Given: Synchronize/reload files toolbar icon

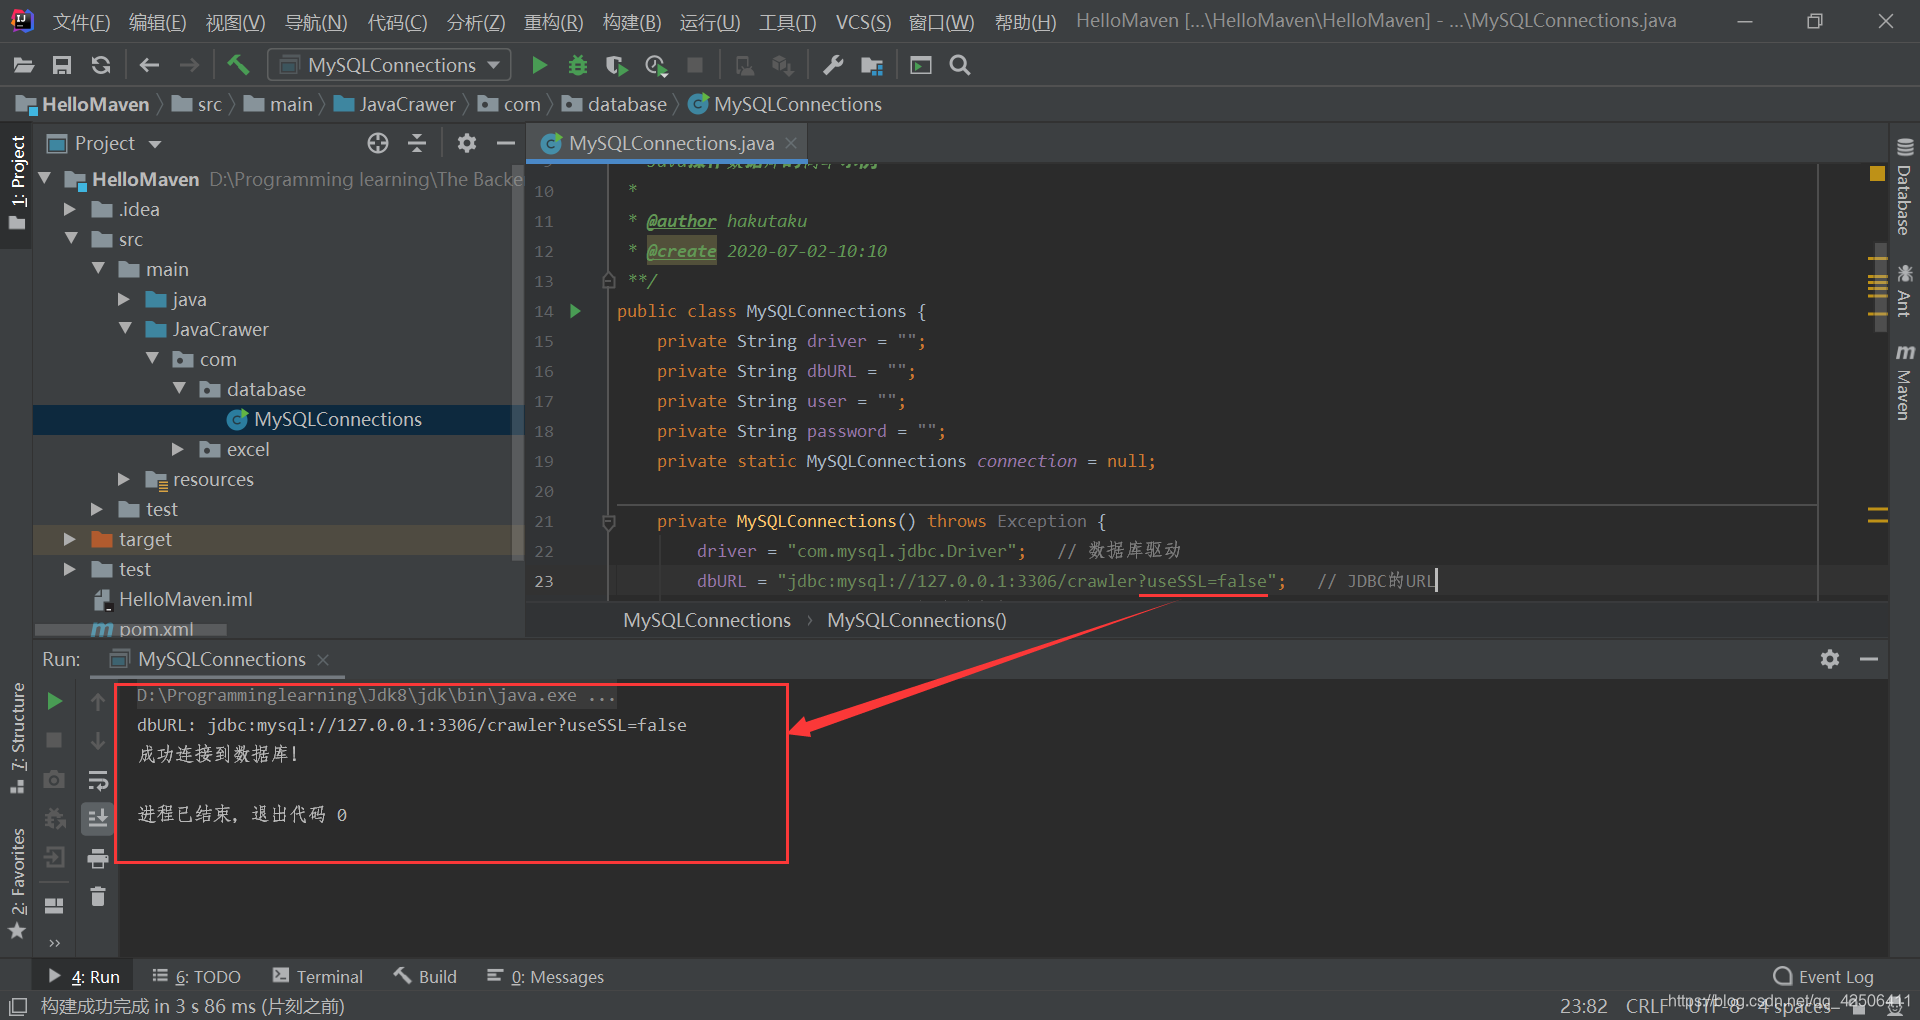Looking at the screenshot, I should click(x=101, y=65).
